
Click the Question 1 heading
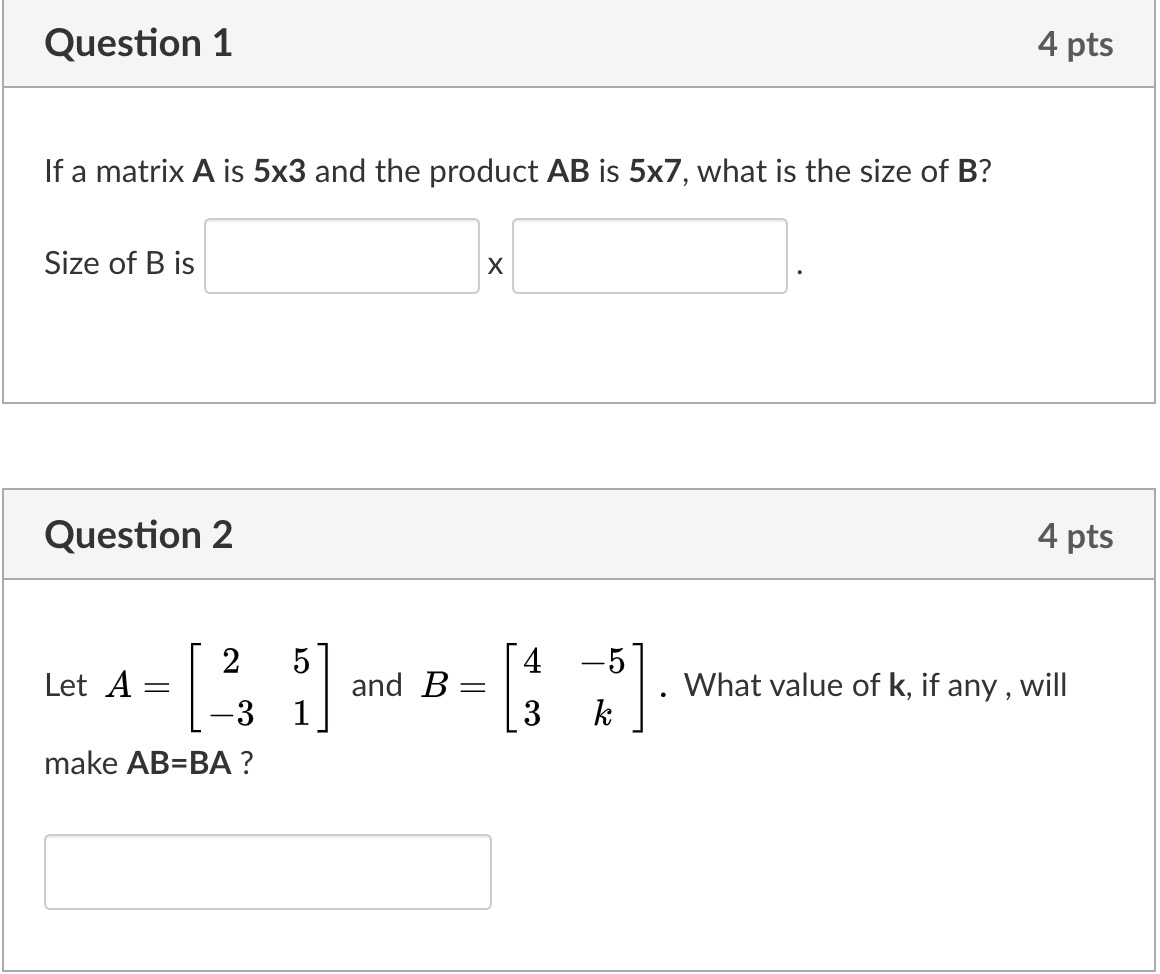[138, 43]
